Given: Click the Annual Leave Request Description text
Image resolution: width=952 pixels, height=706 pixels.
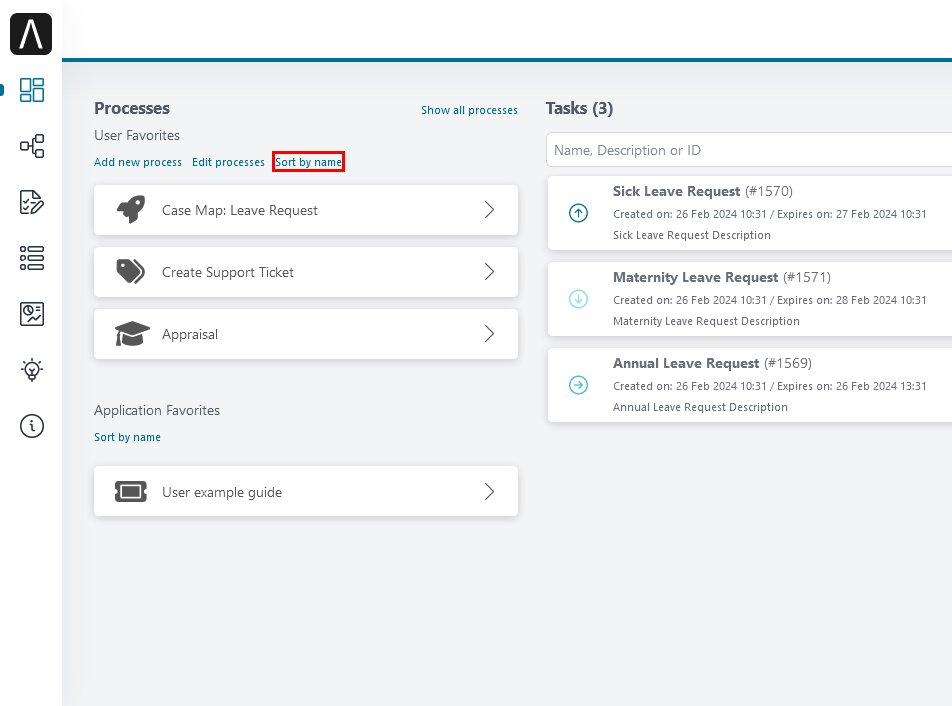Looking at the screenshot, I should (x=700, y=407).
